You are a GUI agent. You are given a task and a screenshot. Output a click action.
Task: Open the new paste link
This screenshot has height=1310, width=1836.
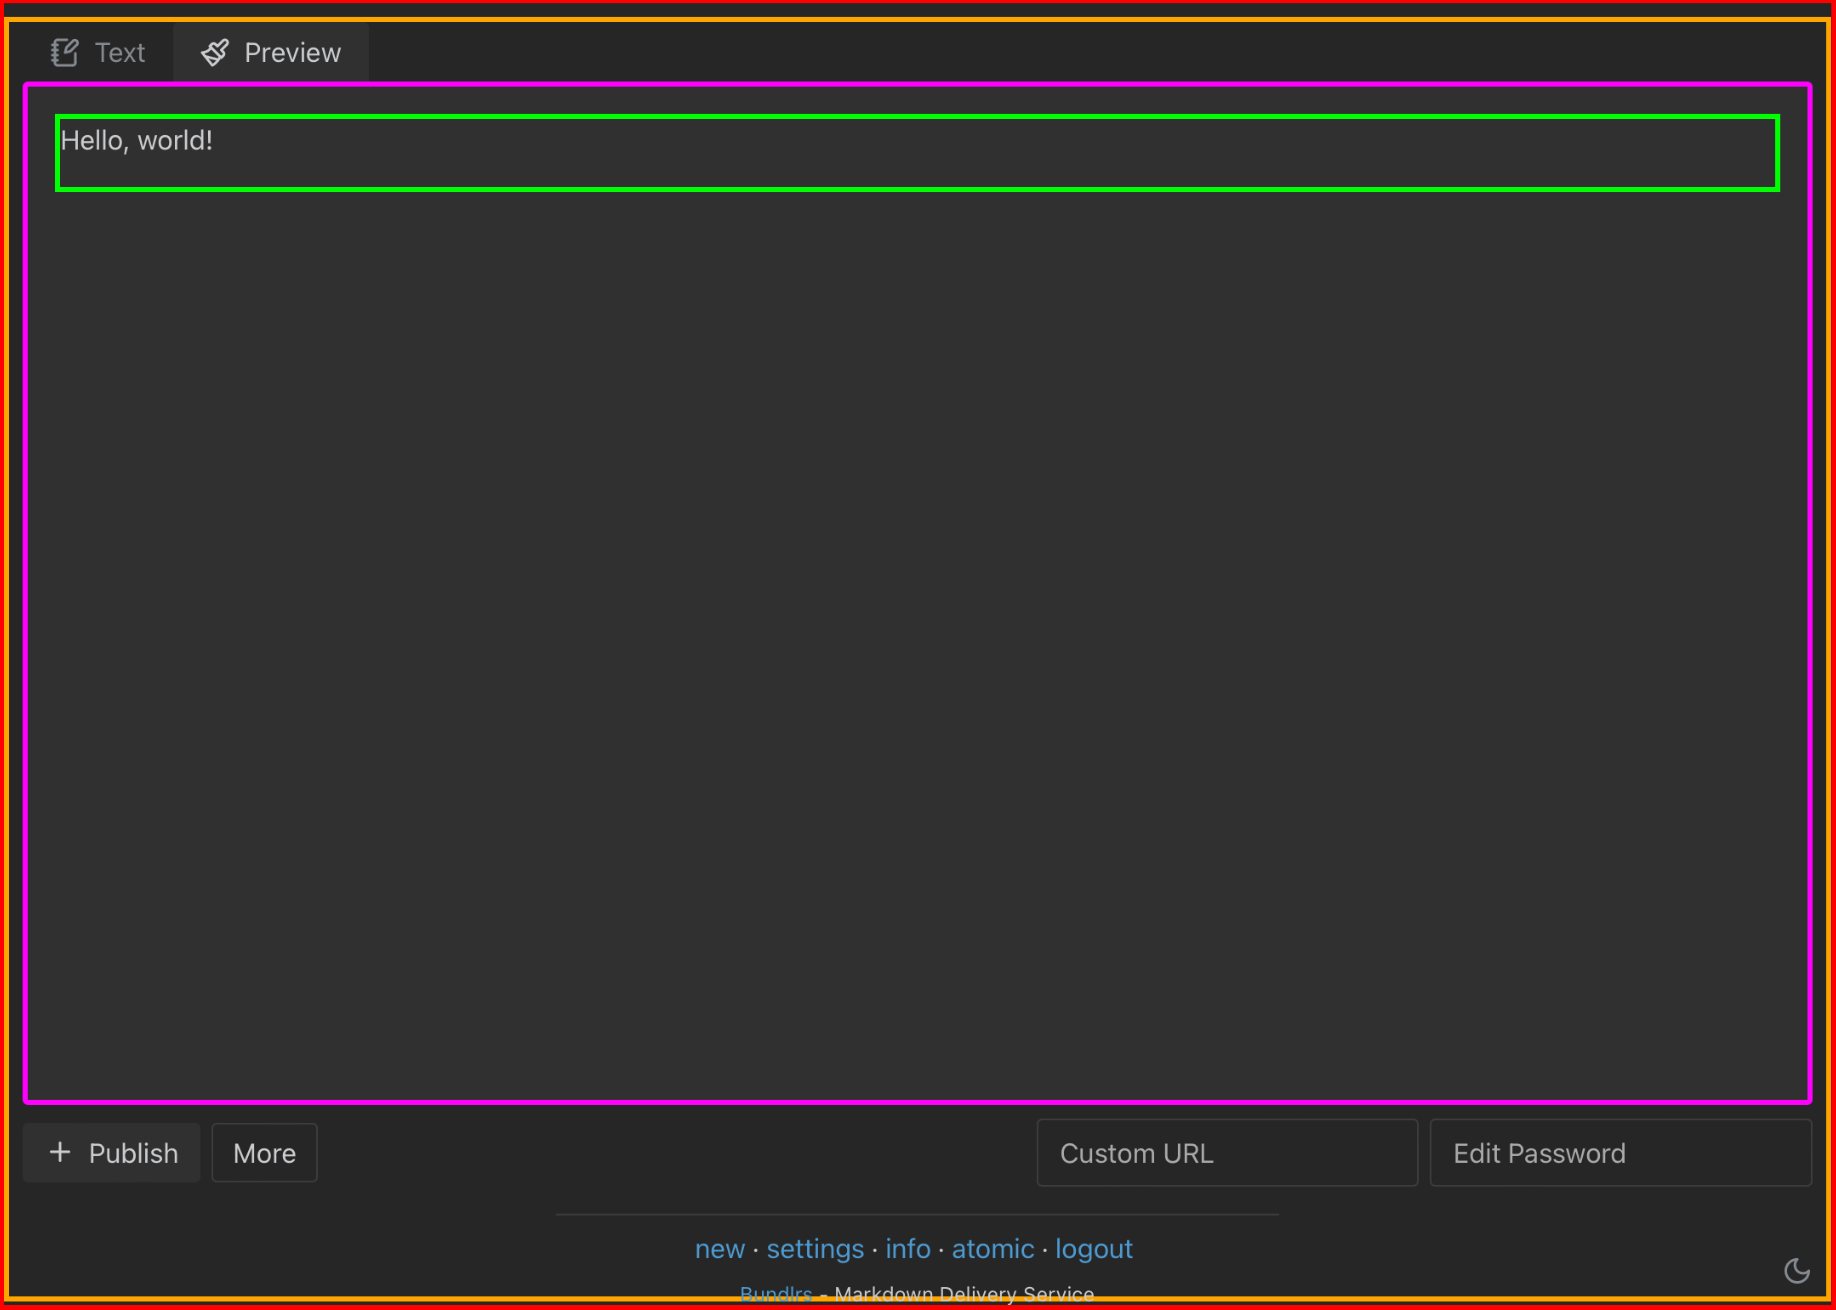click(x=720, y=1249)
